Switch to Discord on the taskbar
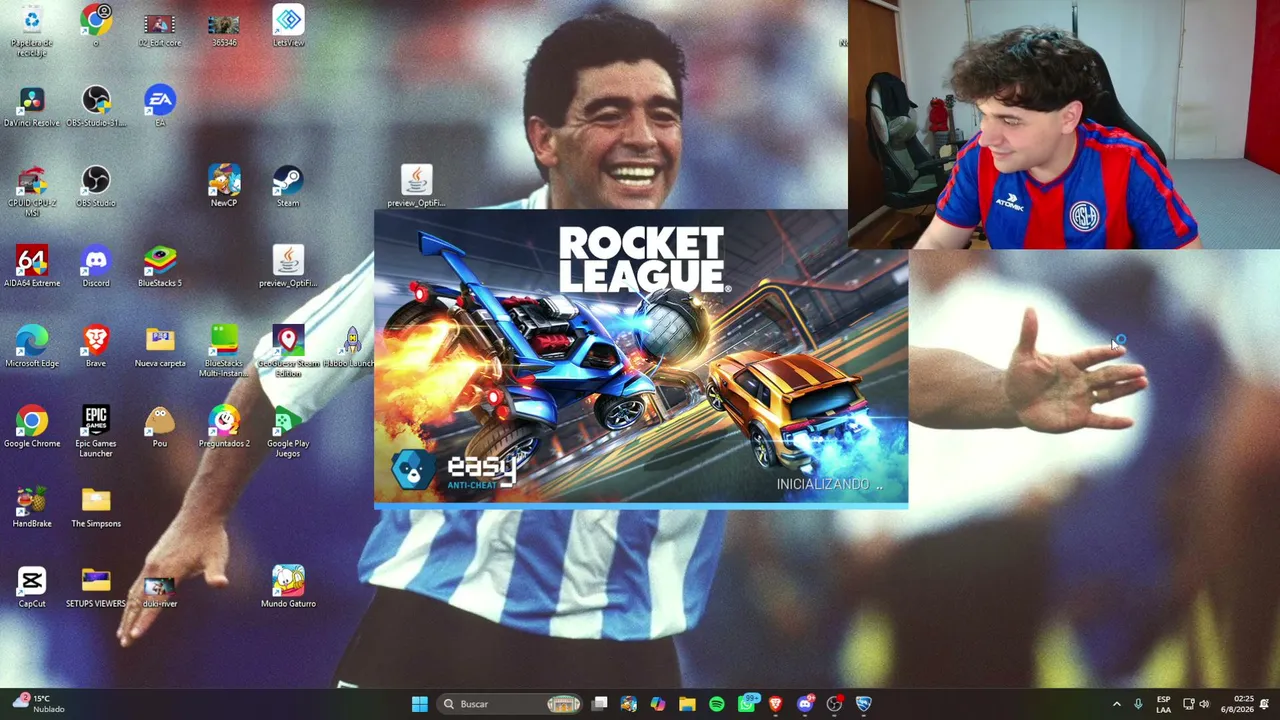1280x720 pixels. (x=805, y=704)
